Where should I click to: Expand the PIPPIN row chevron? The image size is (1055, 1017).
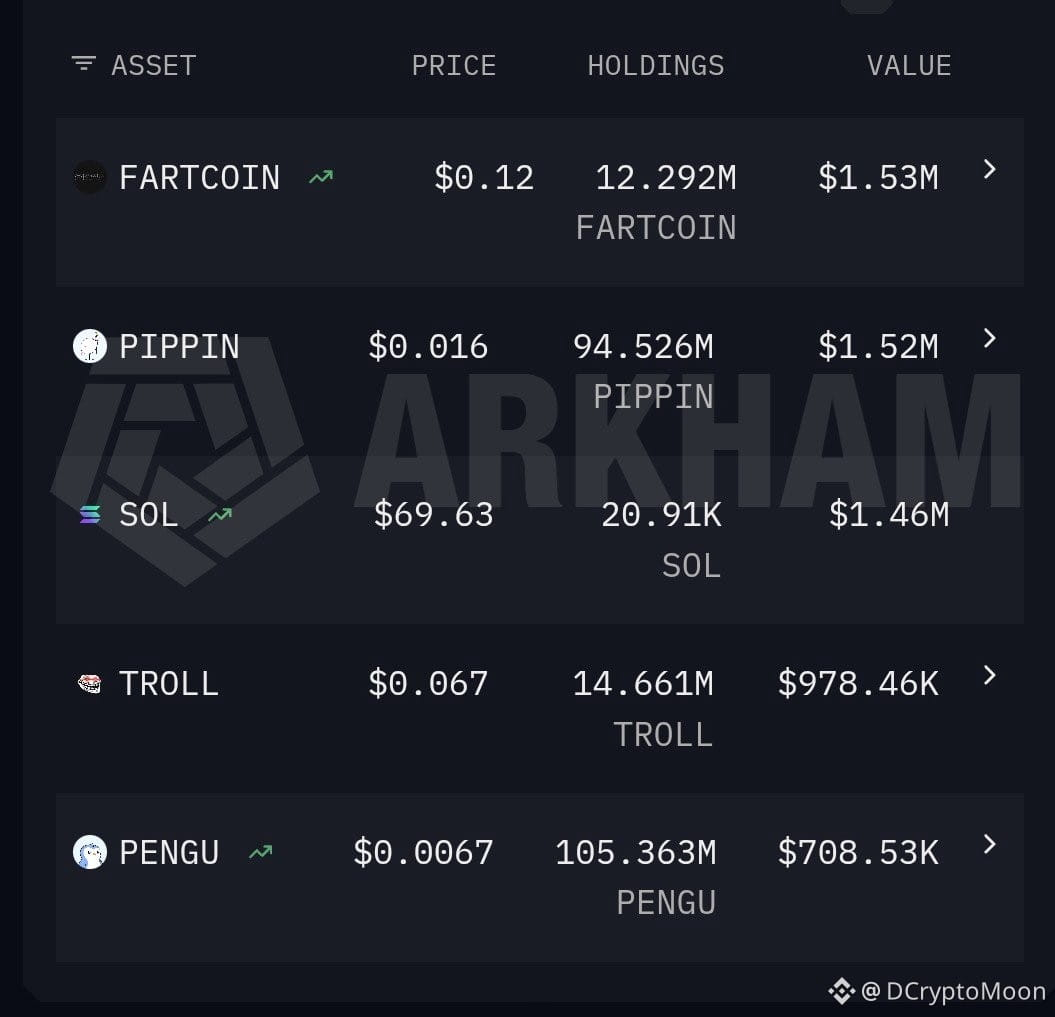[x=989, y=338]
